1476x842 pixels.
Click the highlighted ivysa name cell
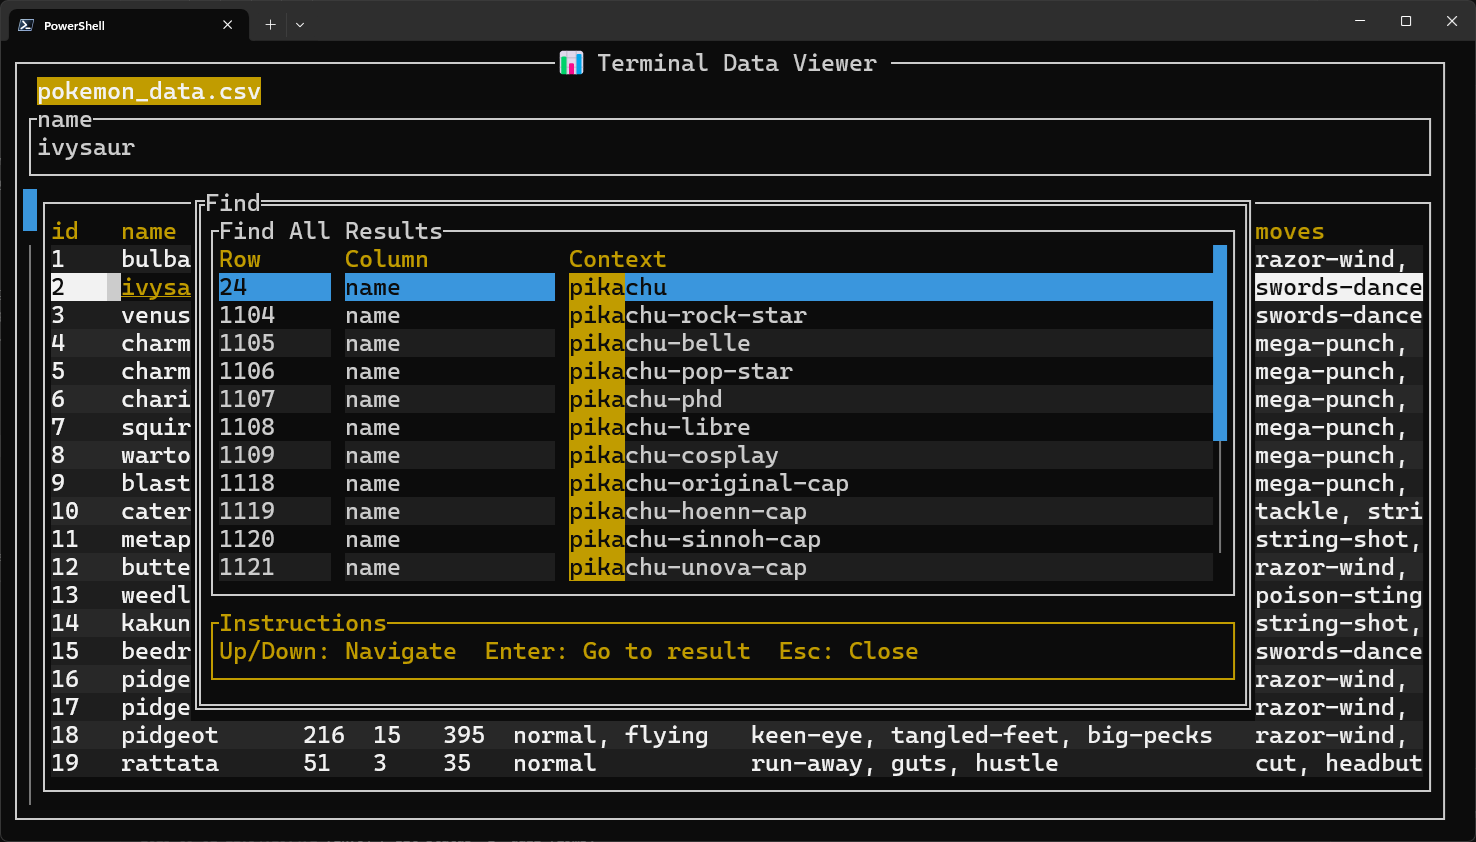(x=156, y=287)
